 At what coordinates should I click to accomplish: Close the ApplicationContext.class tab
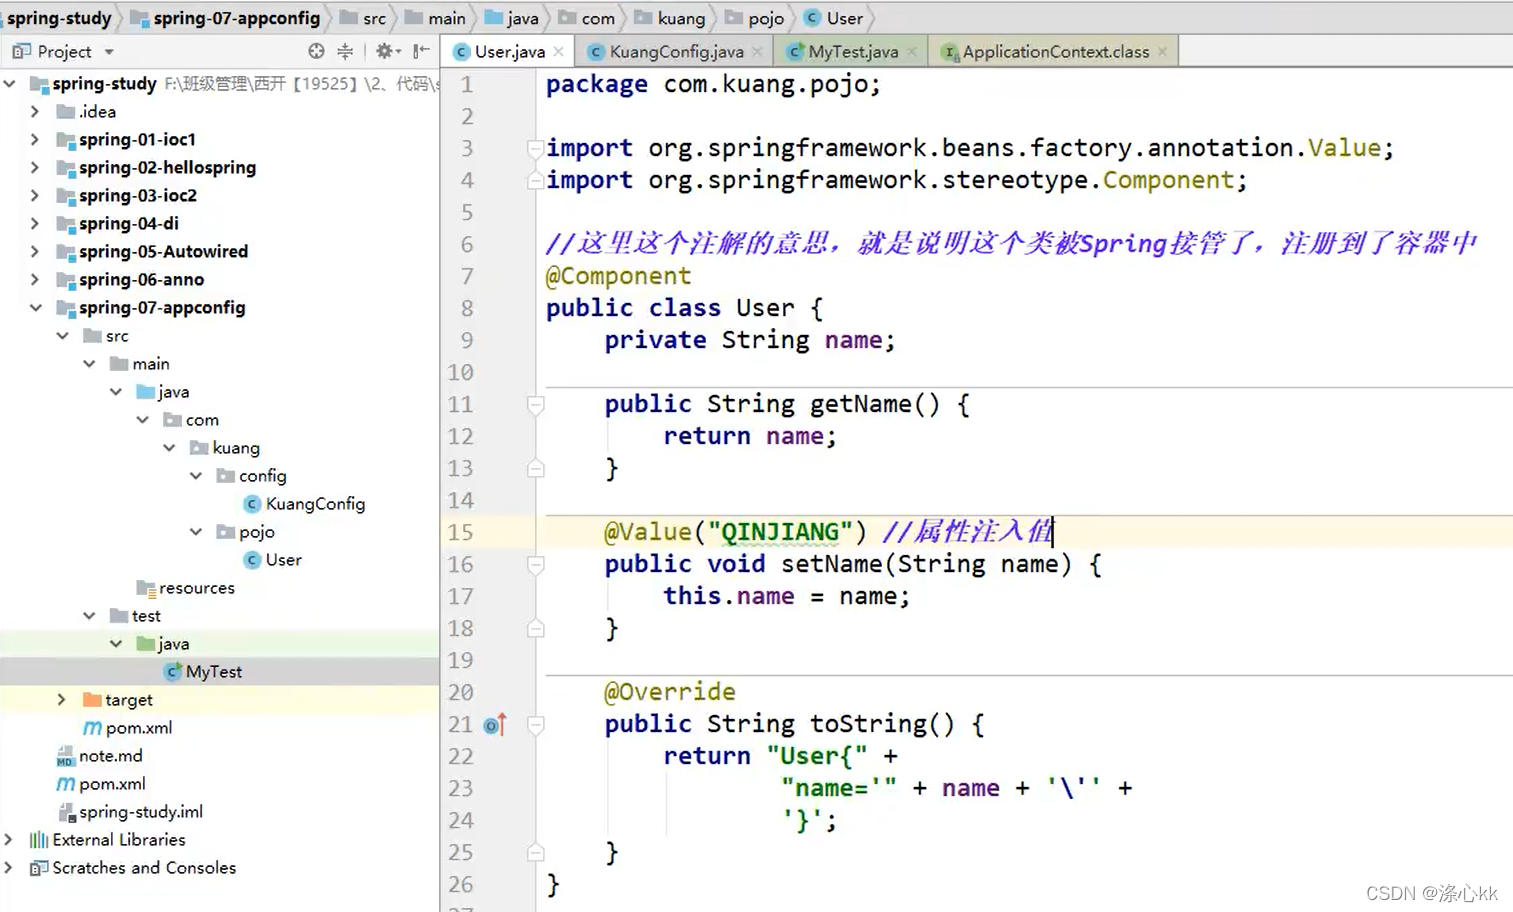pos(1162,52)
